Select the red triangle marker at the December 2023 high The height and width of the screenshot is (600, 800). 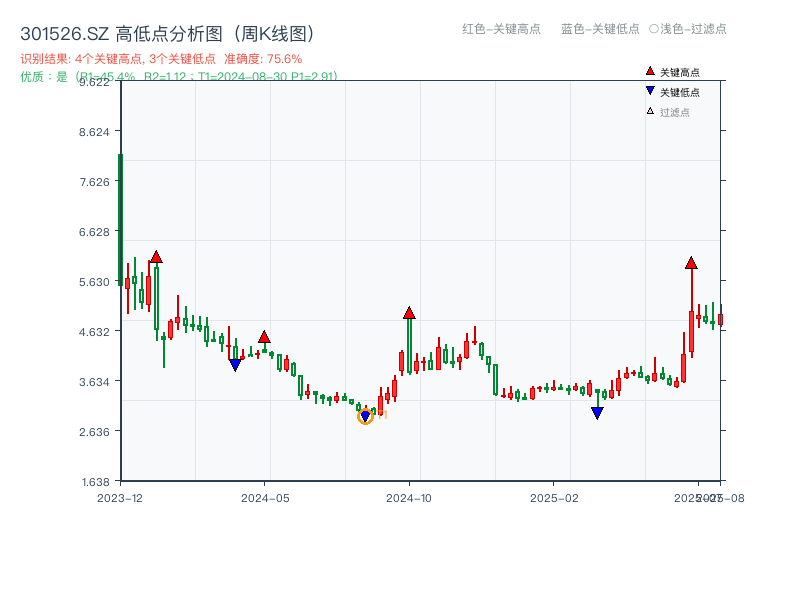pos(156,256)
